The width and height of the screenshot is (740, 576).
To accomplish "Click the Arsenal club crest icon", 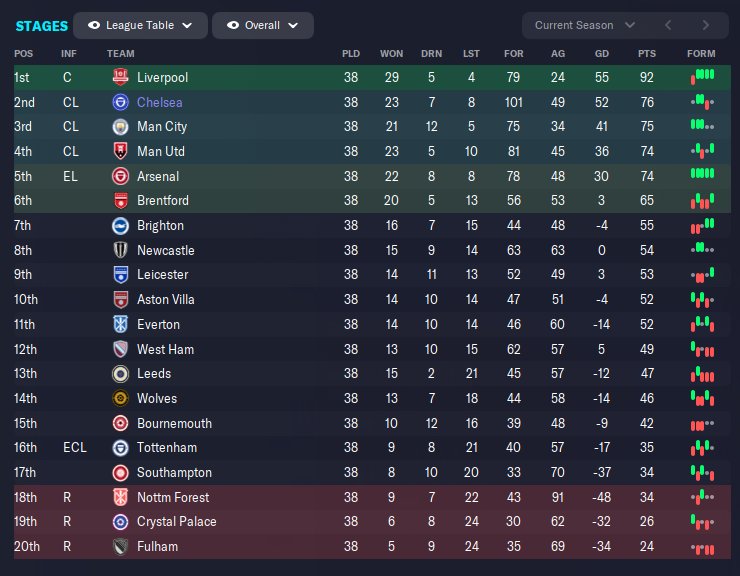I will coord(120,176).
